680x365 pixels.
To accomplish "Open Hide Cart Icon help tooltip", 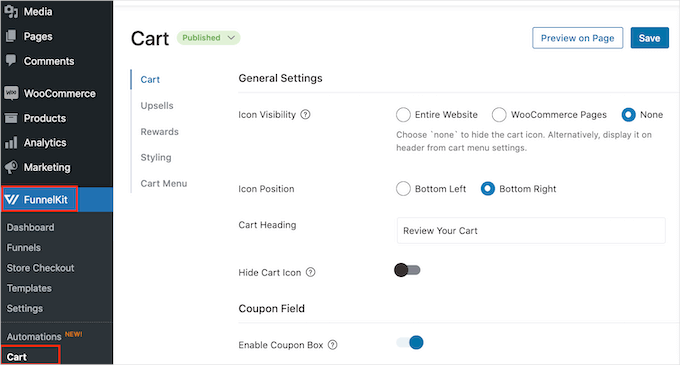I will click(x=311, y=272).
